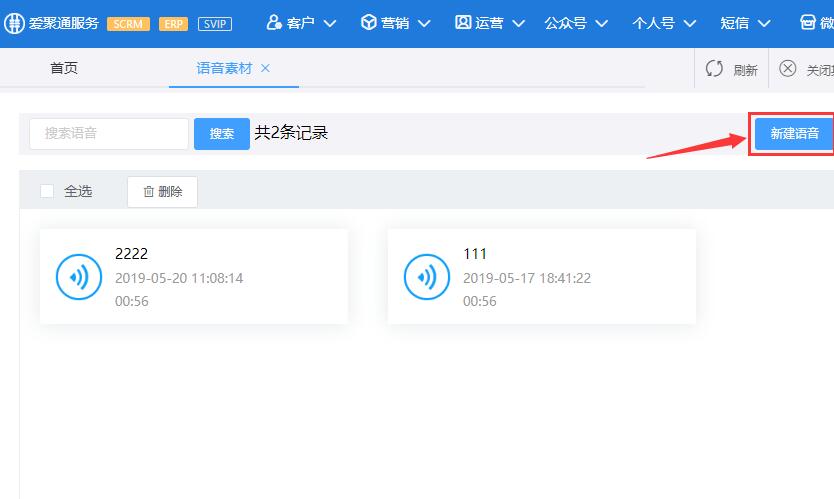834x499 pixels.
Task: Expand the 营销 dropdown chevron
Action: 424,23
